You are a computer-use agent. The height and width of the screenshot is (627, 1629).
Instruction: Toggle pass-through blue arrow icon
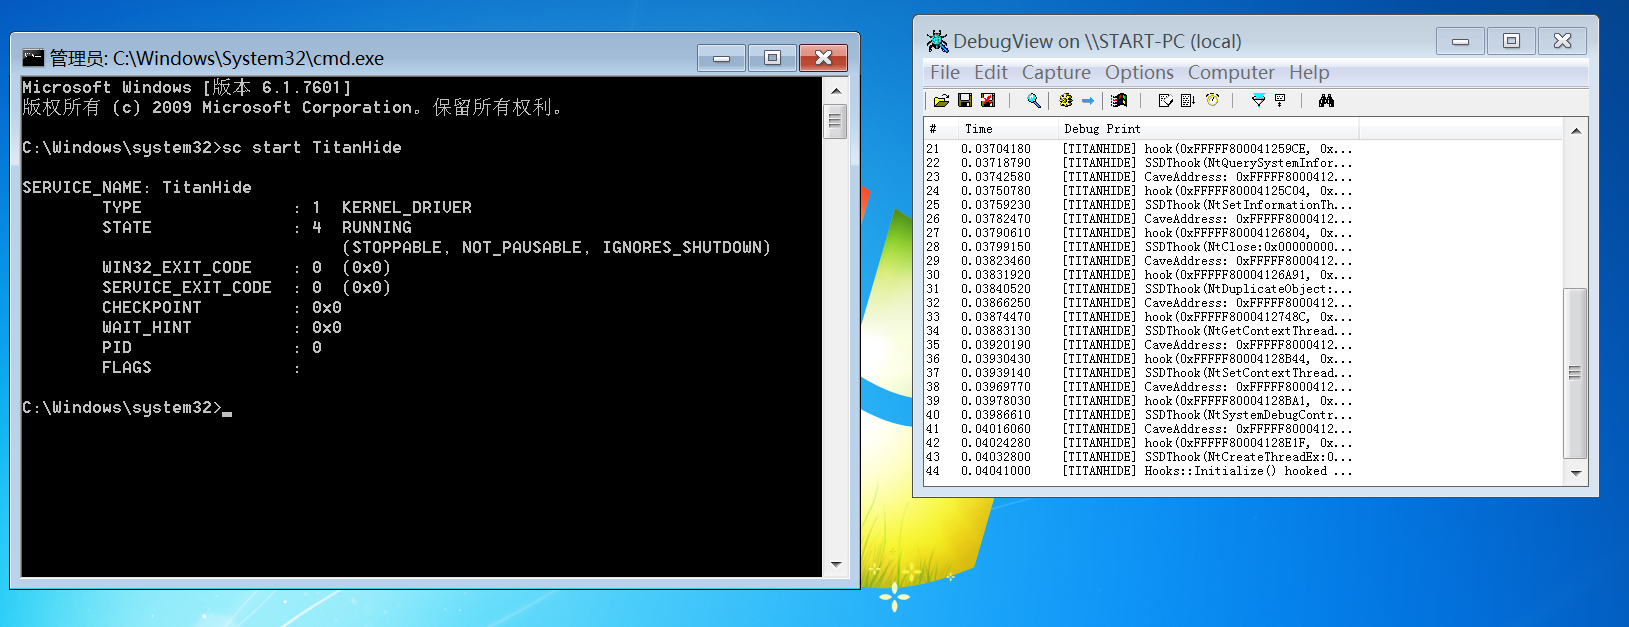coord(1088,100)
